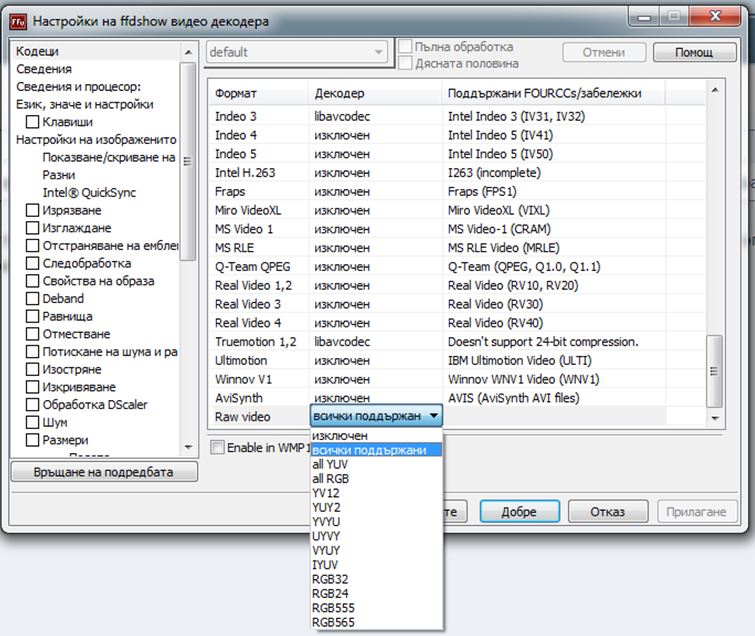Select 'Кодеци' in the settings tree
The height and width of the screenshot is (636, 755).
[37, 51]
